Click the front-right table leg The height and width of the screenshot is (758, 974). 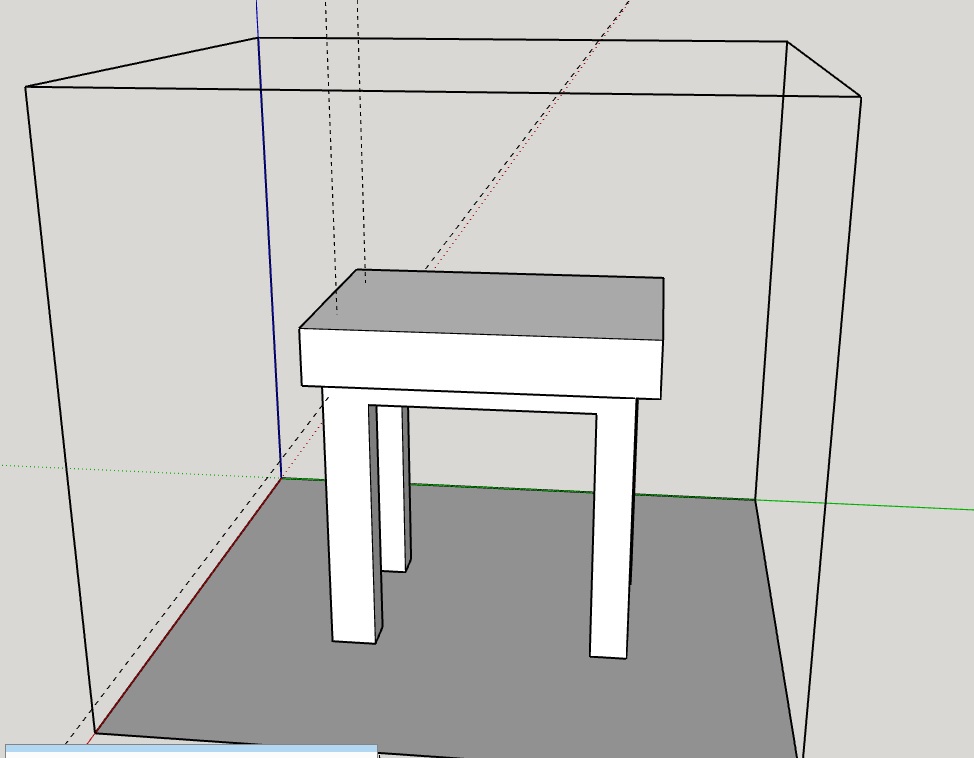pos(612,528)
